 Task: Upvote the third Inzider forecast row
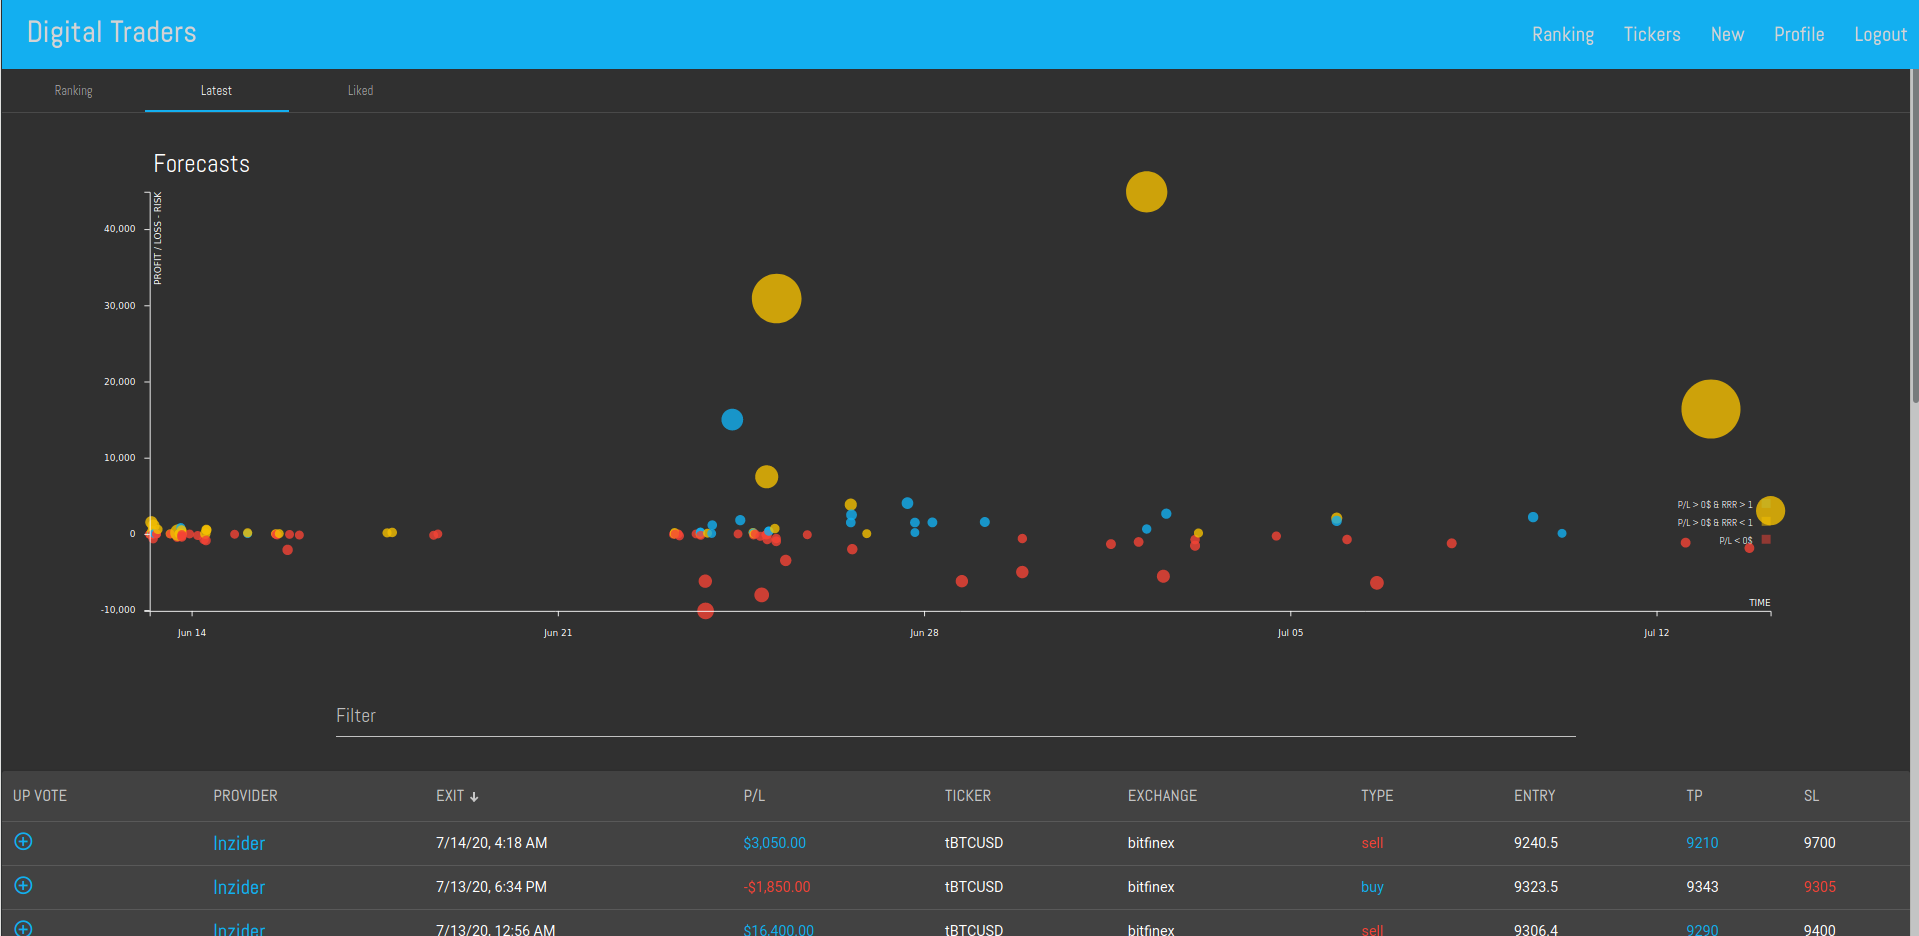23,928
